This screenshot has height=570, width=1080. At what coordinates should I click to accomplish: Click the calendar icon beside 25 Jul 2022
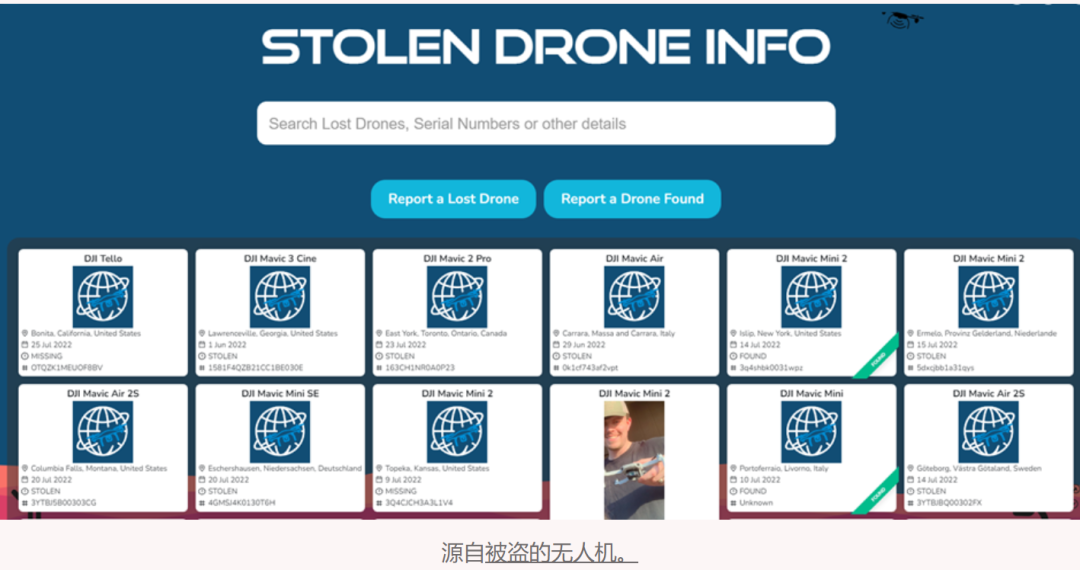point(25,345)
